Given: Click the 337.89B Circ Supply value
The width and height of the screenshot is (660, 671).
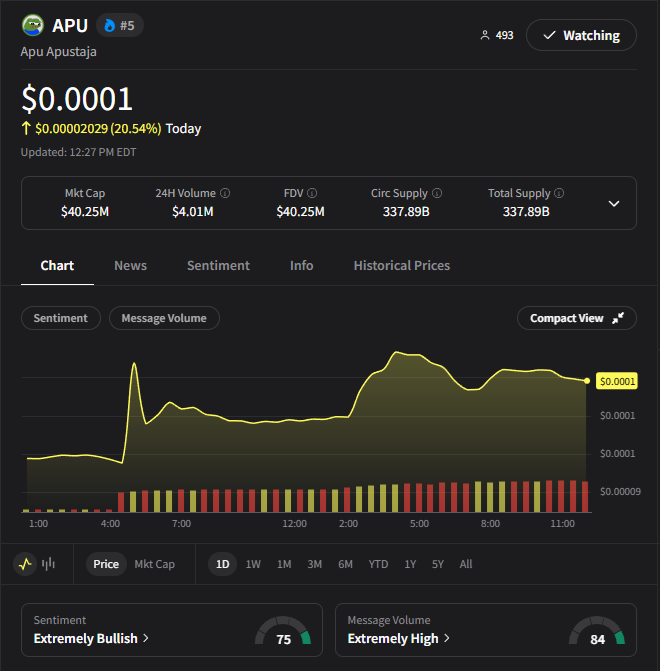Looking at the screenshot, I should coord(406,211).
